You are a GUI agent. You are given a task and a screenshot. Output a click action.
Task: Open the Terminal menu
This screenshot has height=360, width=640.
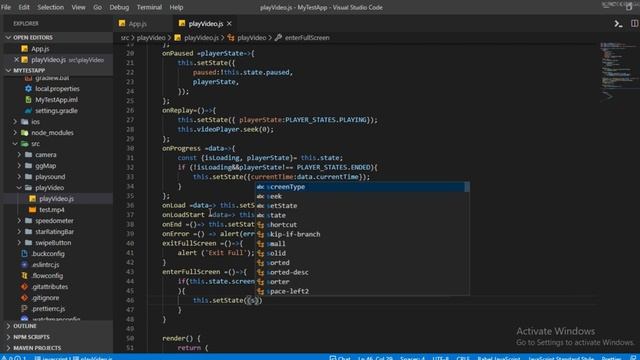(149, 7)
